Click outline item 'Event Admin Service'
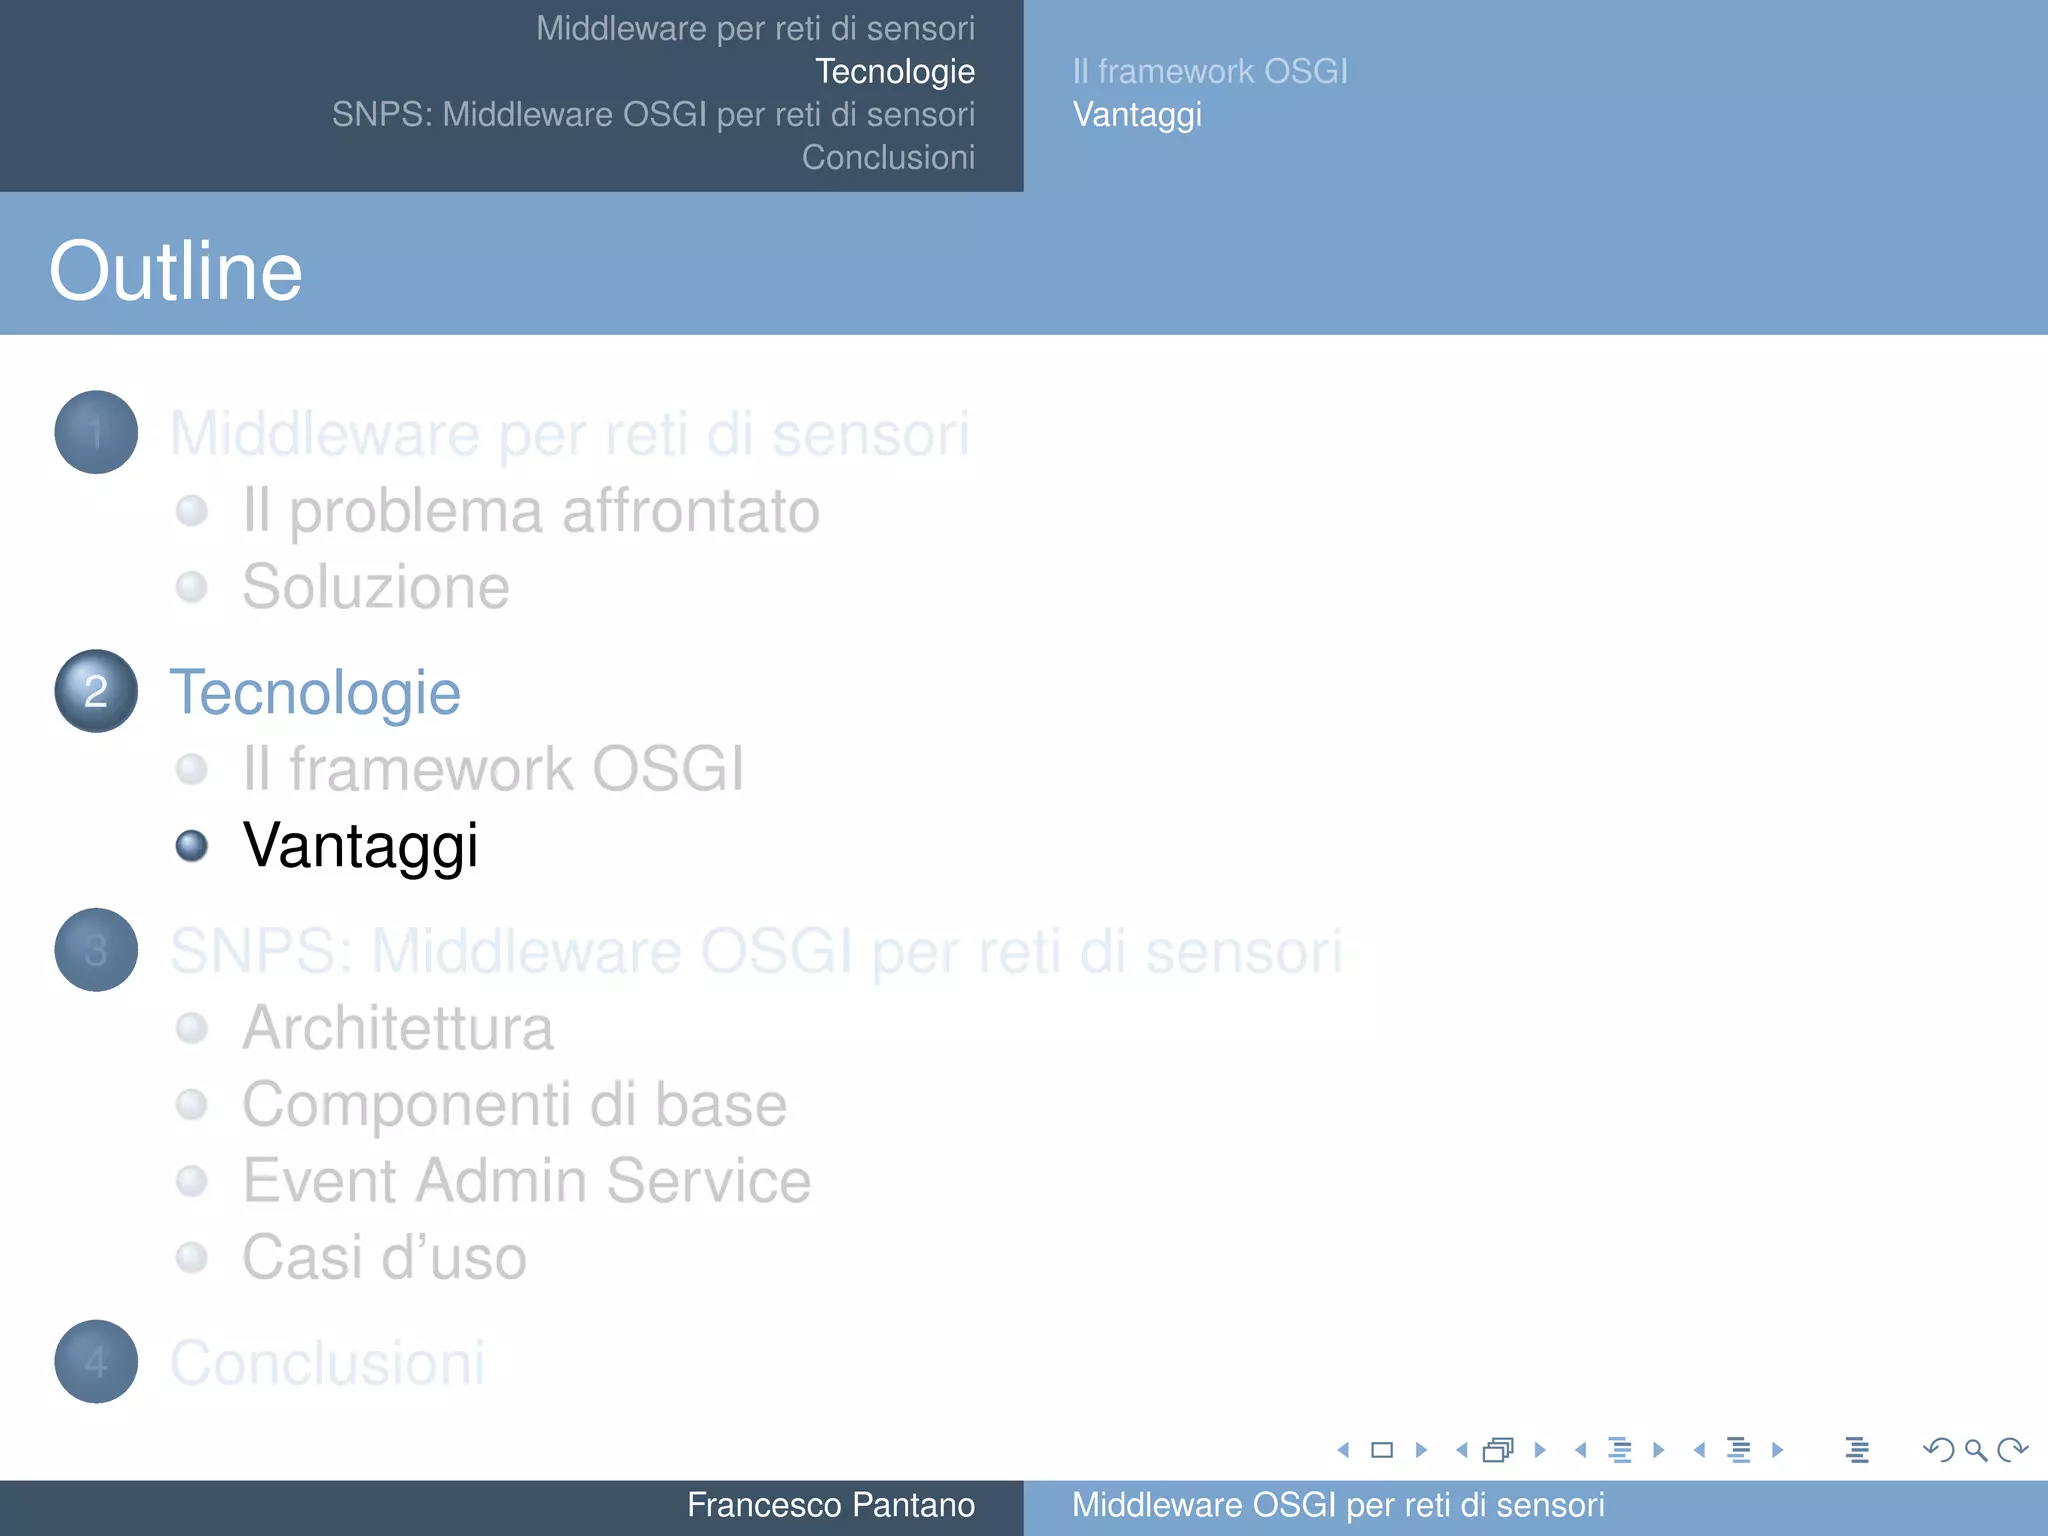The width and height of the screenshot is (2048, 1536). [x=527, y=1181]
